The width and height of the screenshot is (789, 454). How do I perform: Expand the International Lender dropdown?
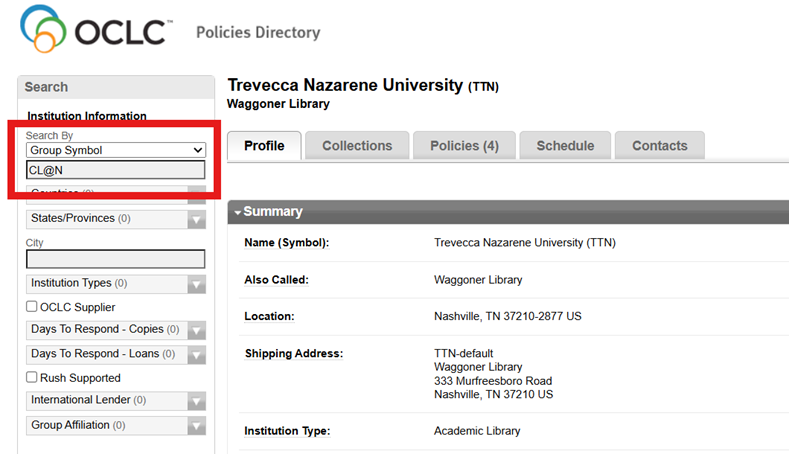197,401
